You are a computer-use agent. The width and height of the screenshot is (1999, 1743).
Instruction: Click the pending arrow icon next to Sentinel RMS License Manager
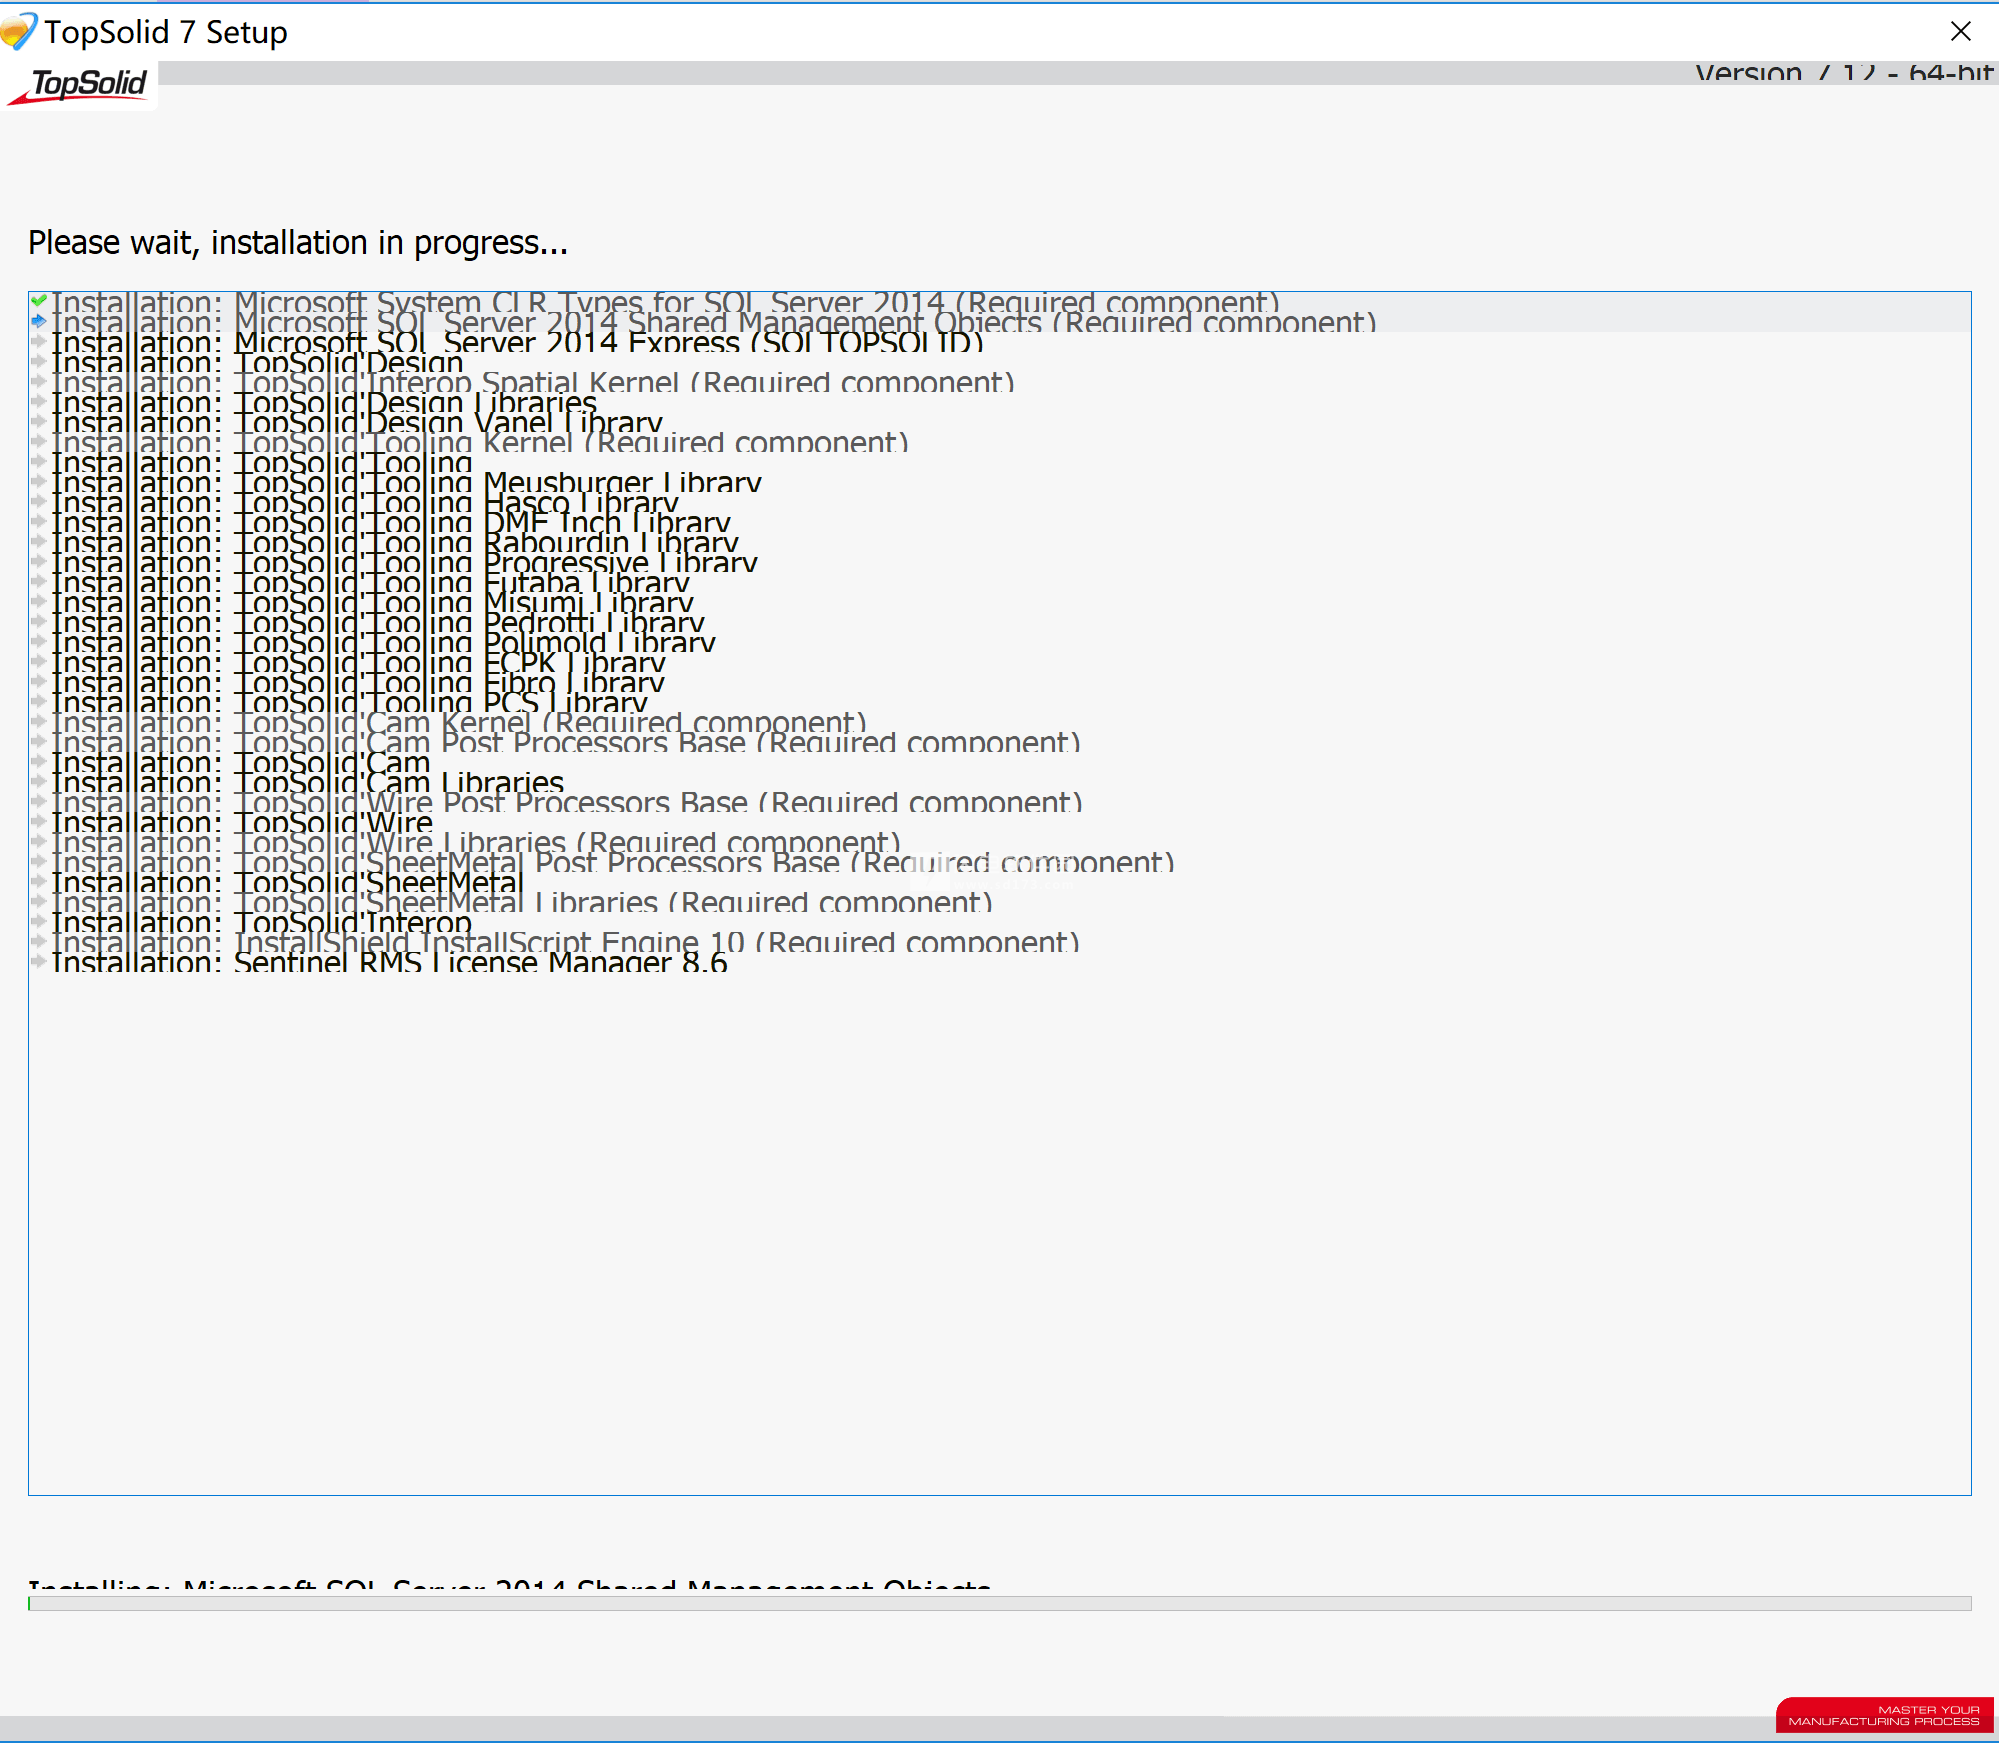(x=39, y=961)
